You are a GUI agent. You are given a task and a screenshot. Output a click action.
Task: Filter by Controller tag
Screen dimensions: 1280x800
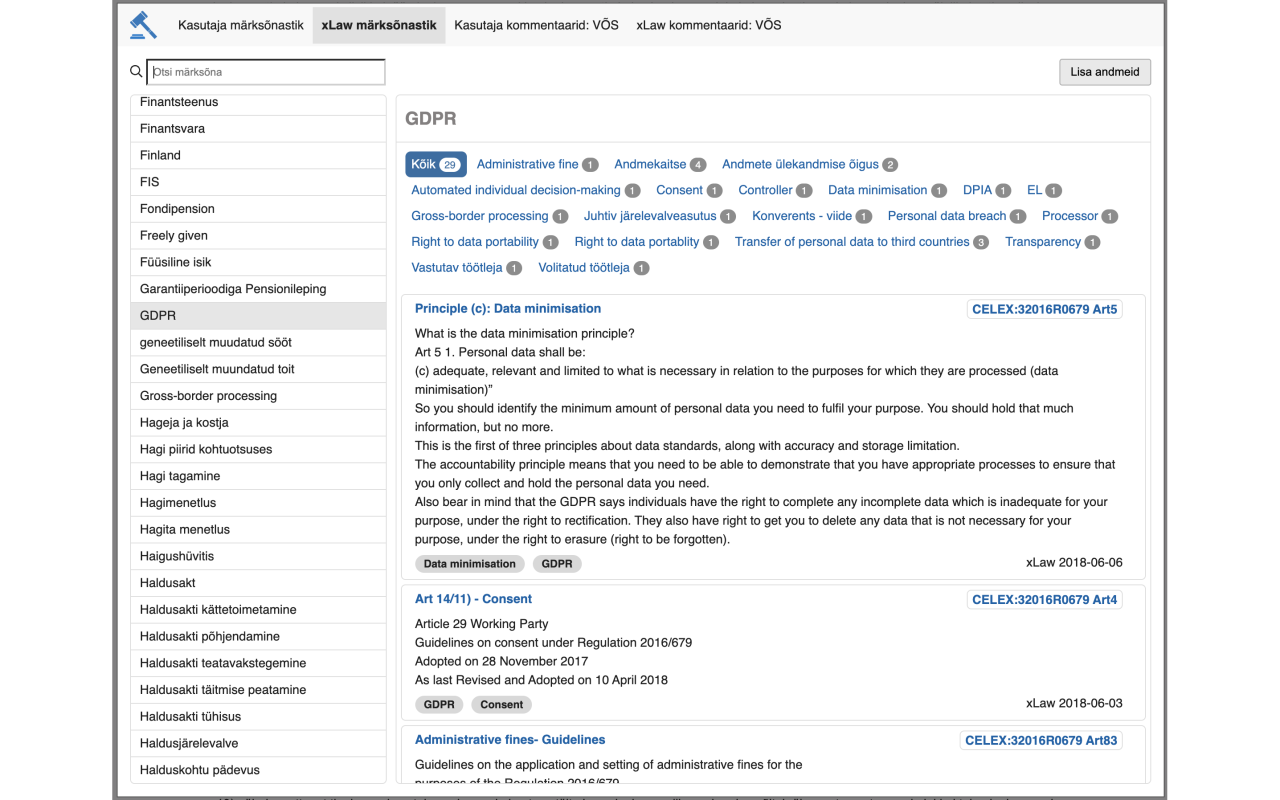pos(775,190)
